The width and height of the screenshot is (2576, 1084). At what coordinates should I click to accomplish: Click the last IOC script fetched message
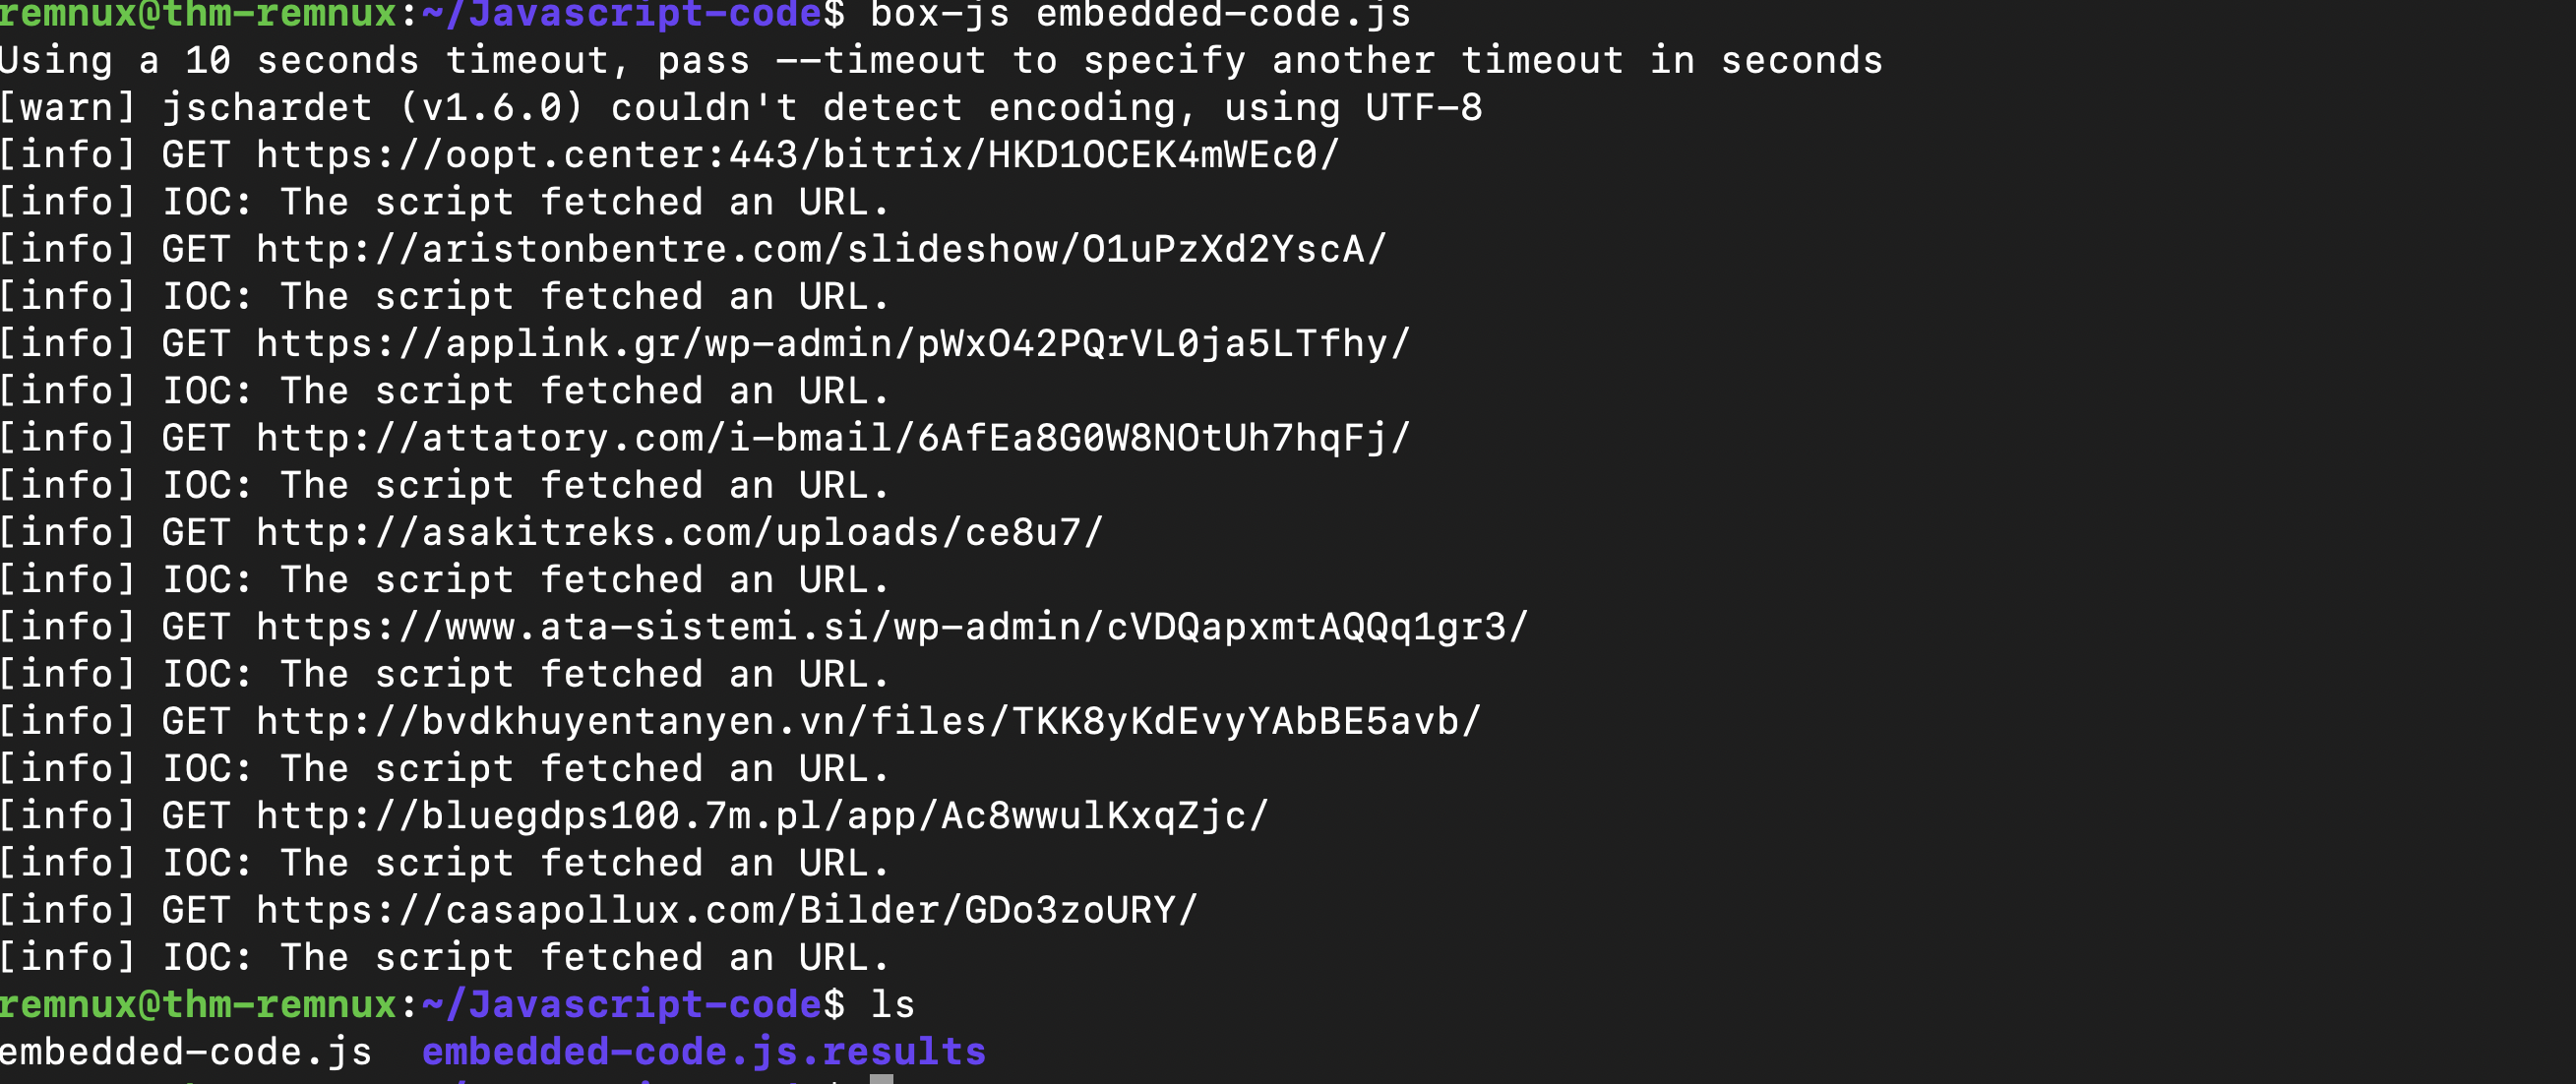(x=444, y=957)
